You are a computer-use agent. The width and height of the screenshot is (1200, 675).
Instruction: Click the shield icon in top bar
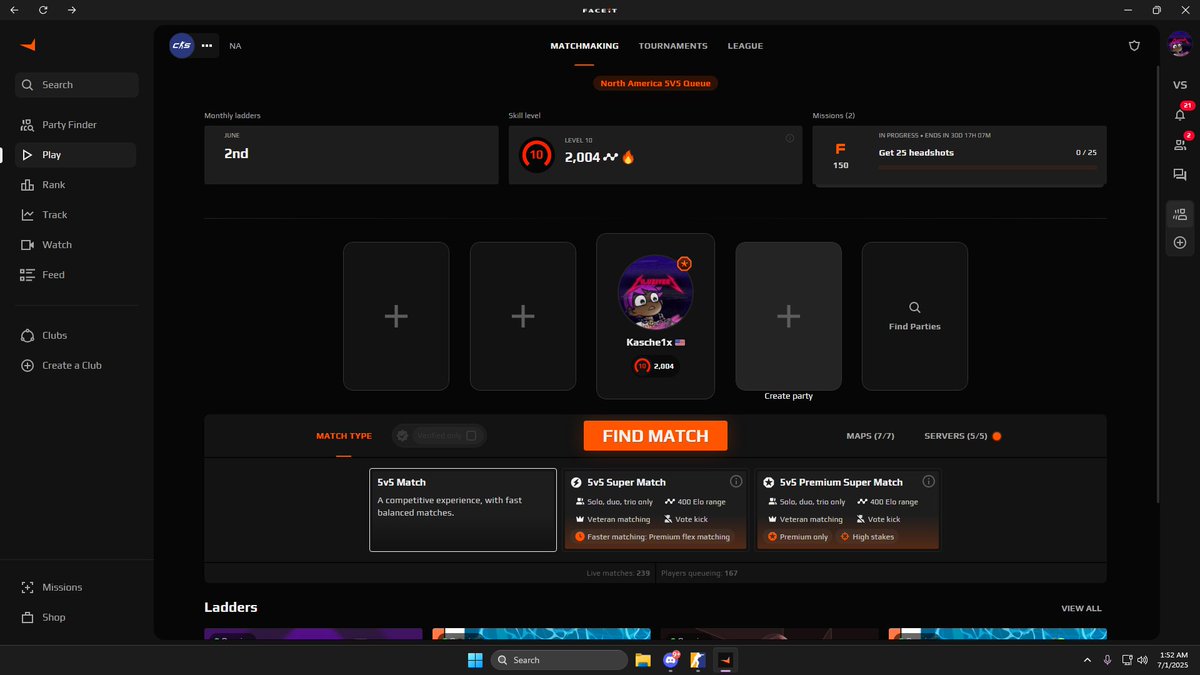click(1134, 45)
